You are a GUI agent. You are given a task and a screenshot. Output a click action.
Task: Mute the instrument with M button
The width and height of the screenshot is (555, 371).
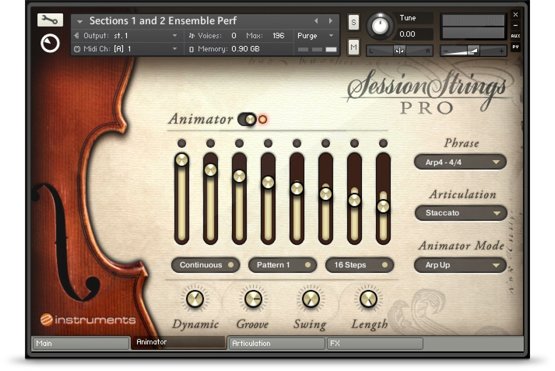click(x=353, y=47)
